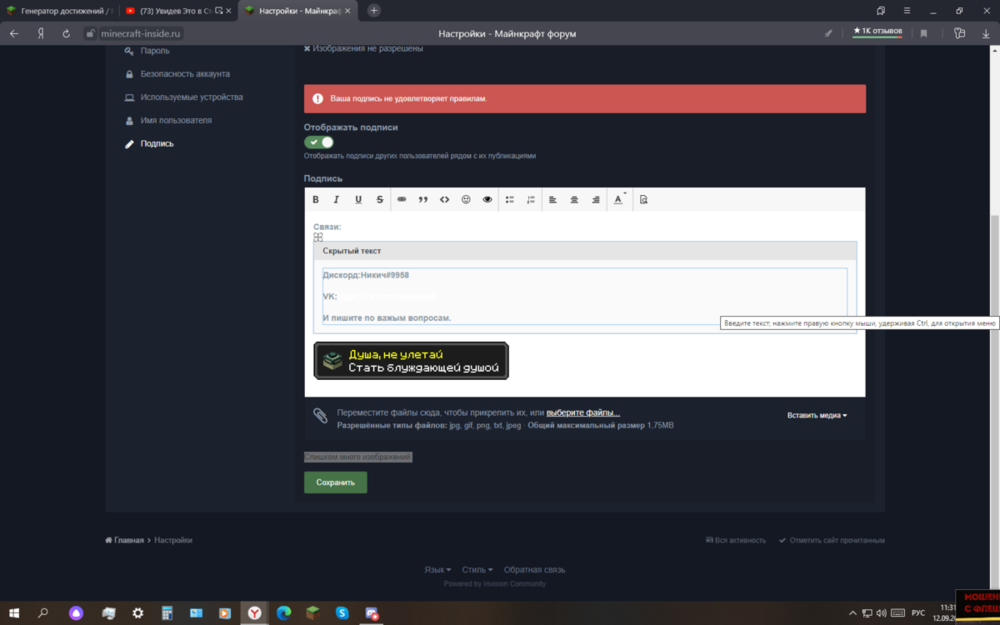
Task: Open the Yandex browser hamburger menu
Action: click(907, 11)
